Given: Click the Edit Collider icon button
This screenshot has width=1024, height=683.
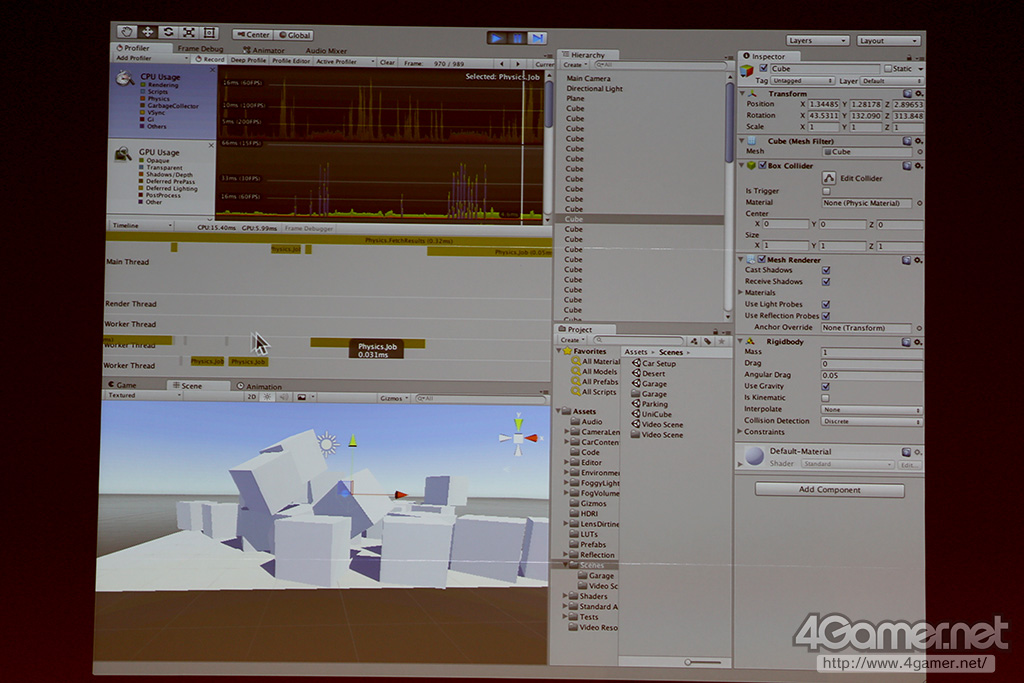Looking at the screenshot, I should [829, 178].
